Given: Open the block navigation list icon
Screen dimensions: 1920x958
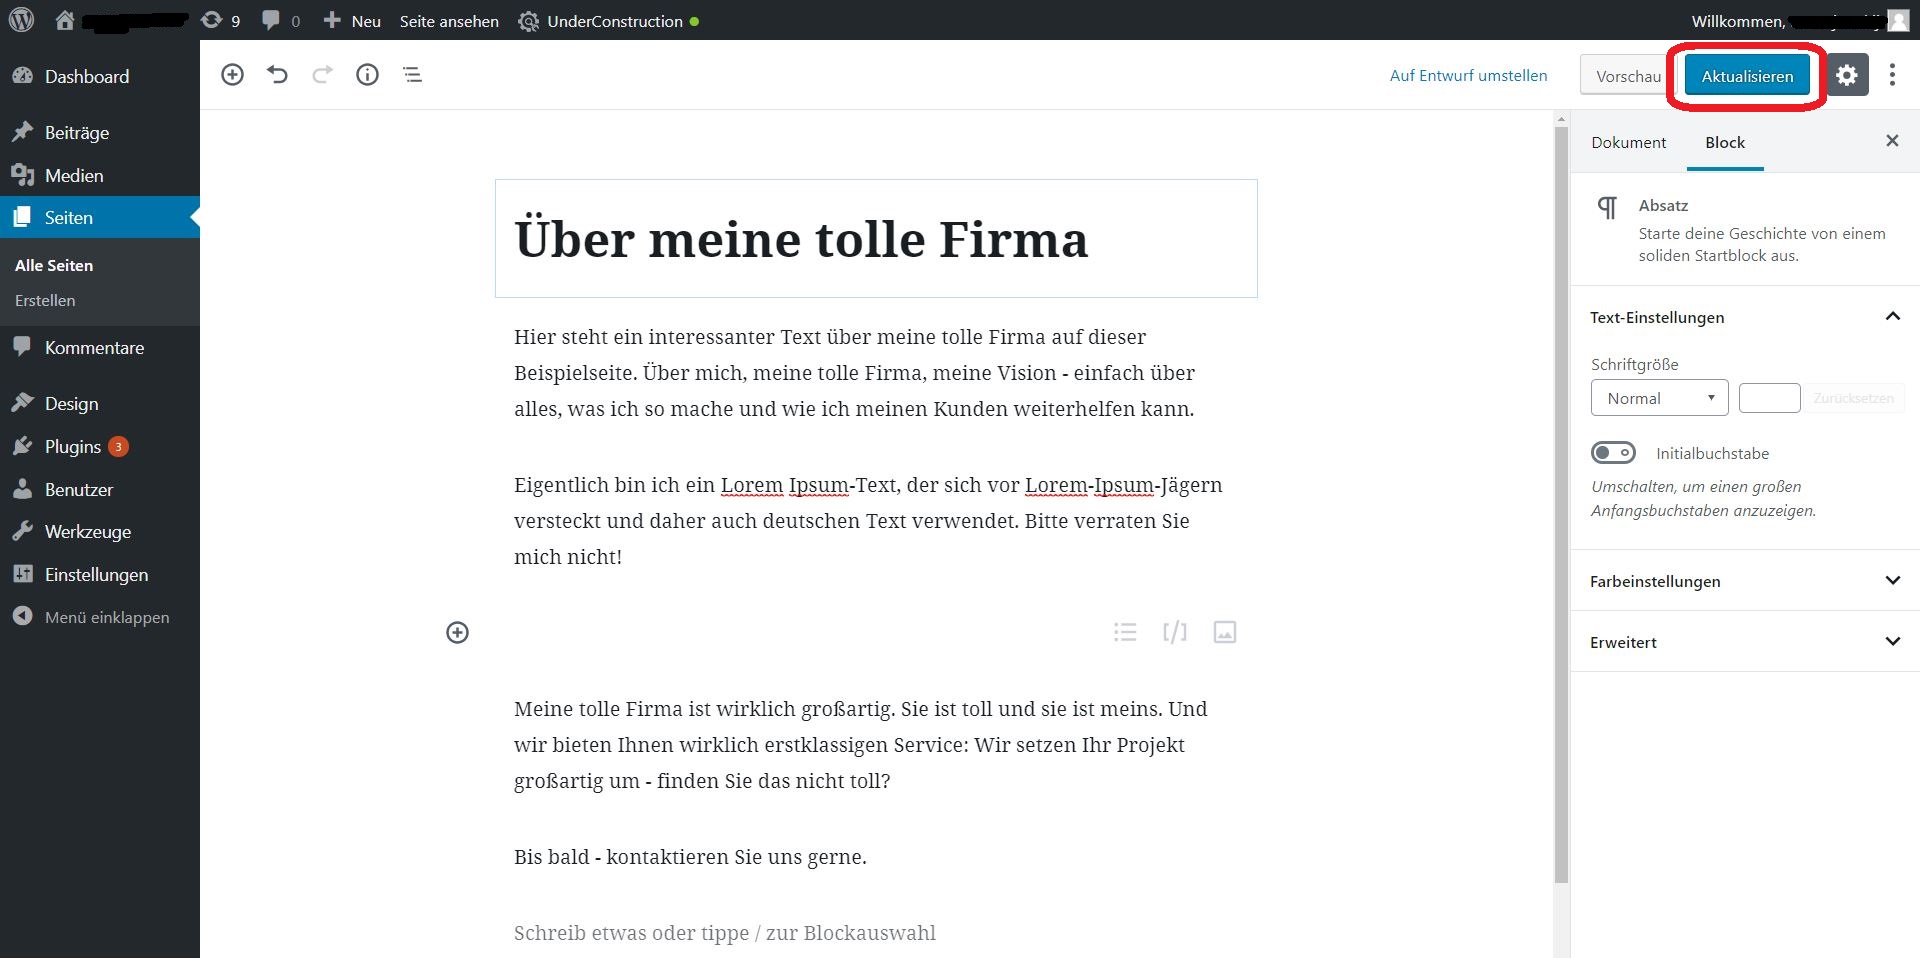Looking at the screenshot, I should coord(412,75).
